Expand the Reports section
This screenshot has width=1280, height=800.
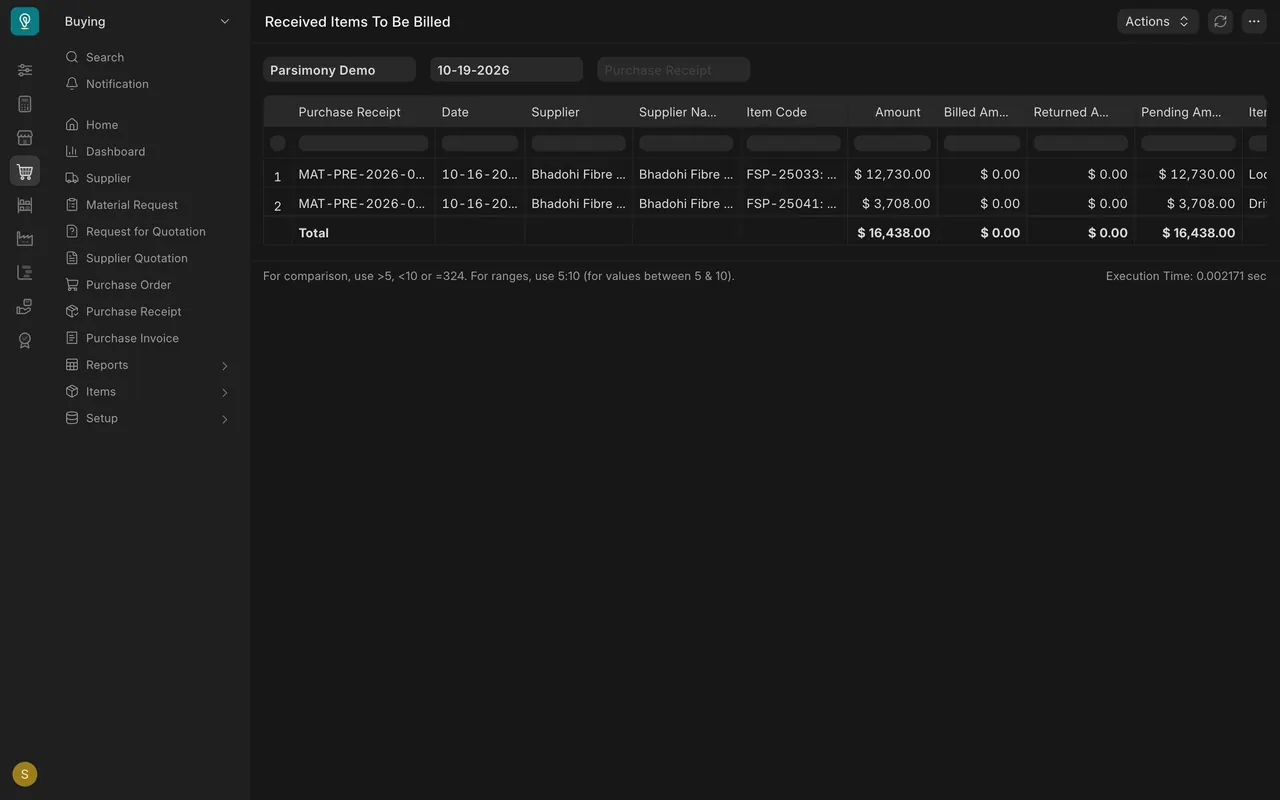point(147,365)
